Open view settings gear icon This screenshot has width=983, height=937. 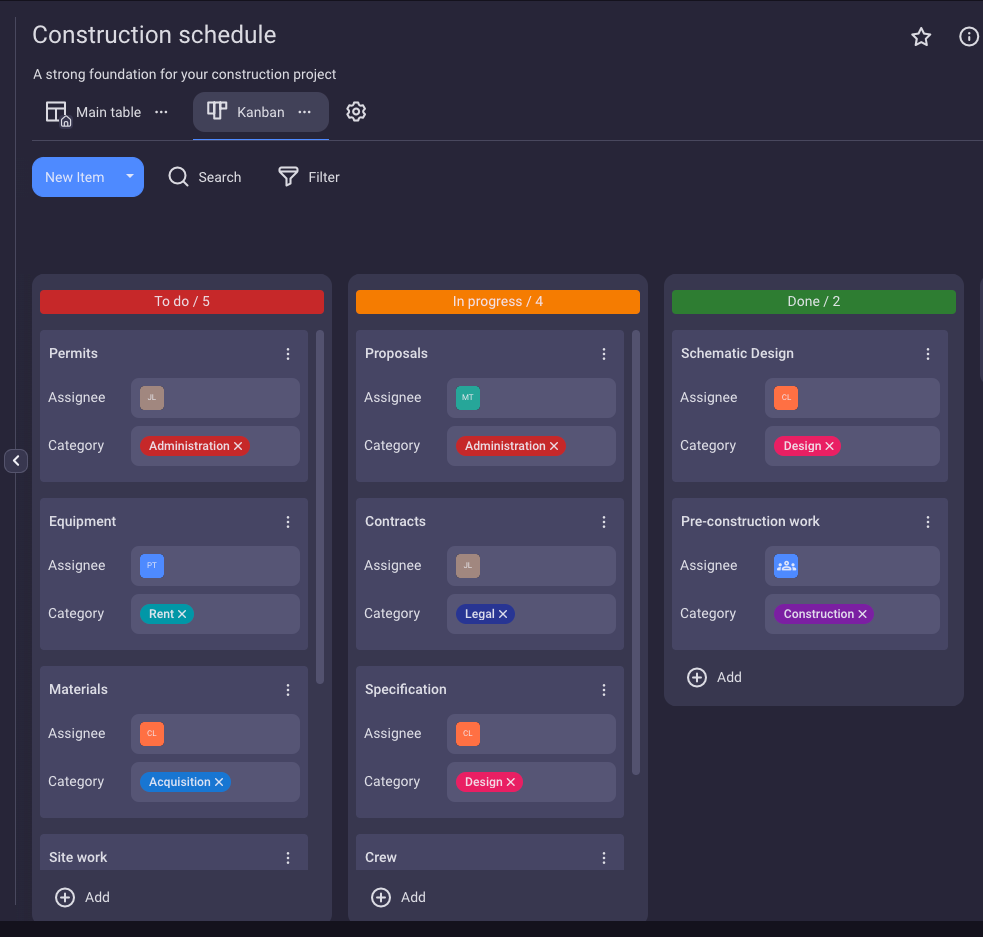(x=356, y=112)
